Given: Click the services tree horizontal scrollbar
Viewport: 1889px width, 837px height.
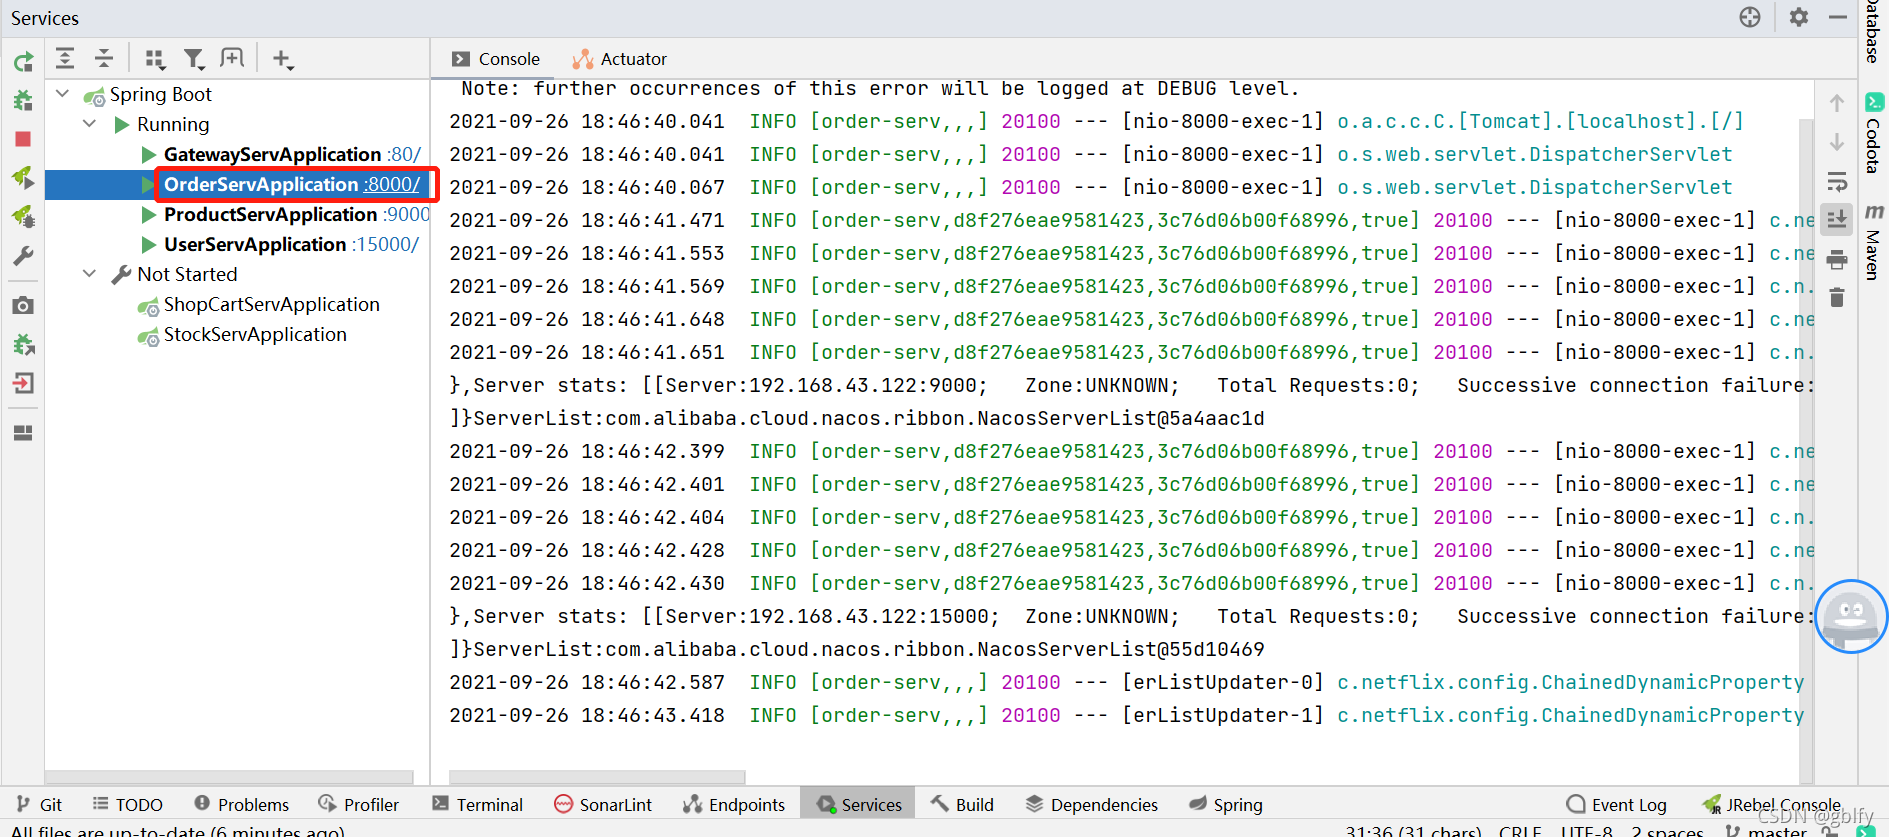Looking at the screenshot, I should pyautogui.click(x=229, y=777).
